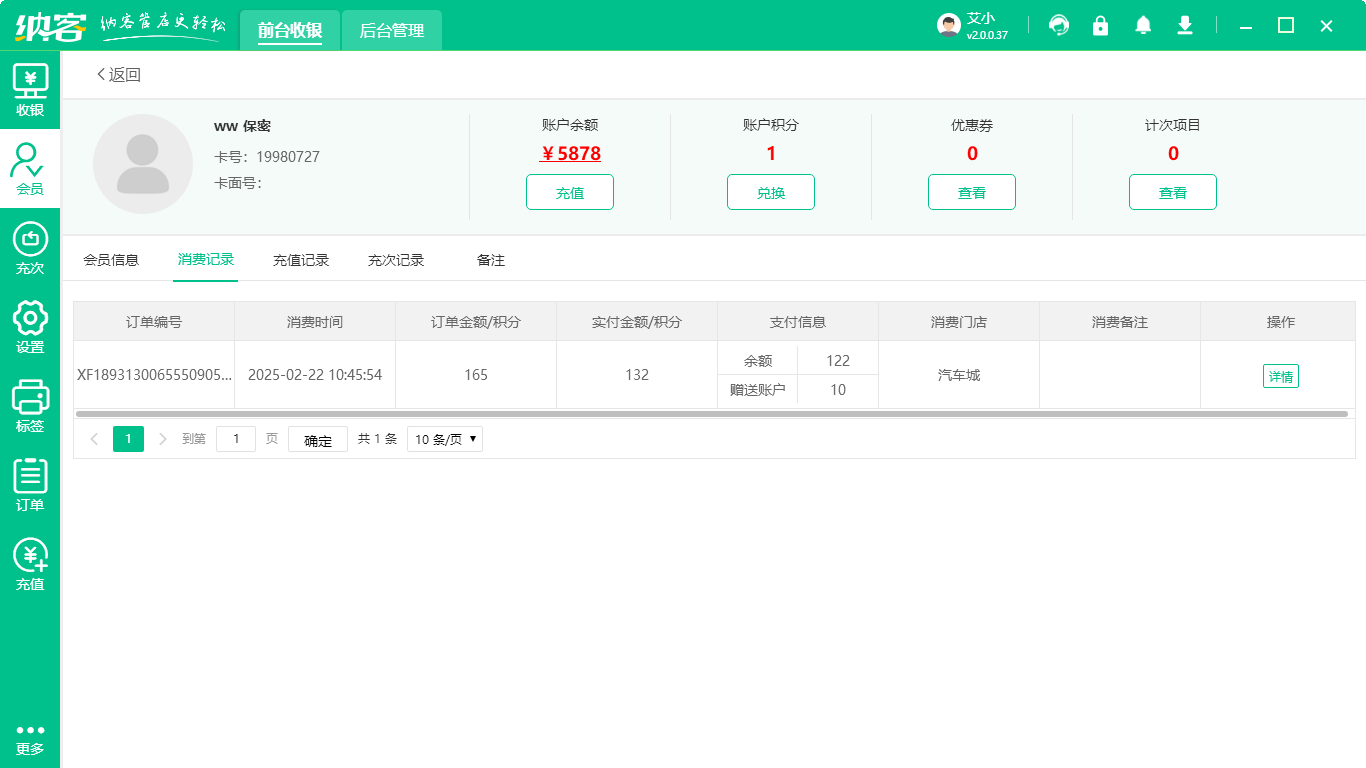The height and width of the screenshot is (768, 1366).
Task: Click the 详情 button for the order
Action: click(1281, 375)
